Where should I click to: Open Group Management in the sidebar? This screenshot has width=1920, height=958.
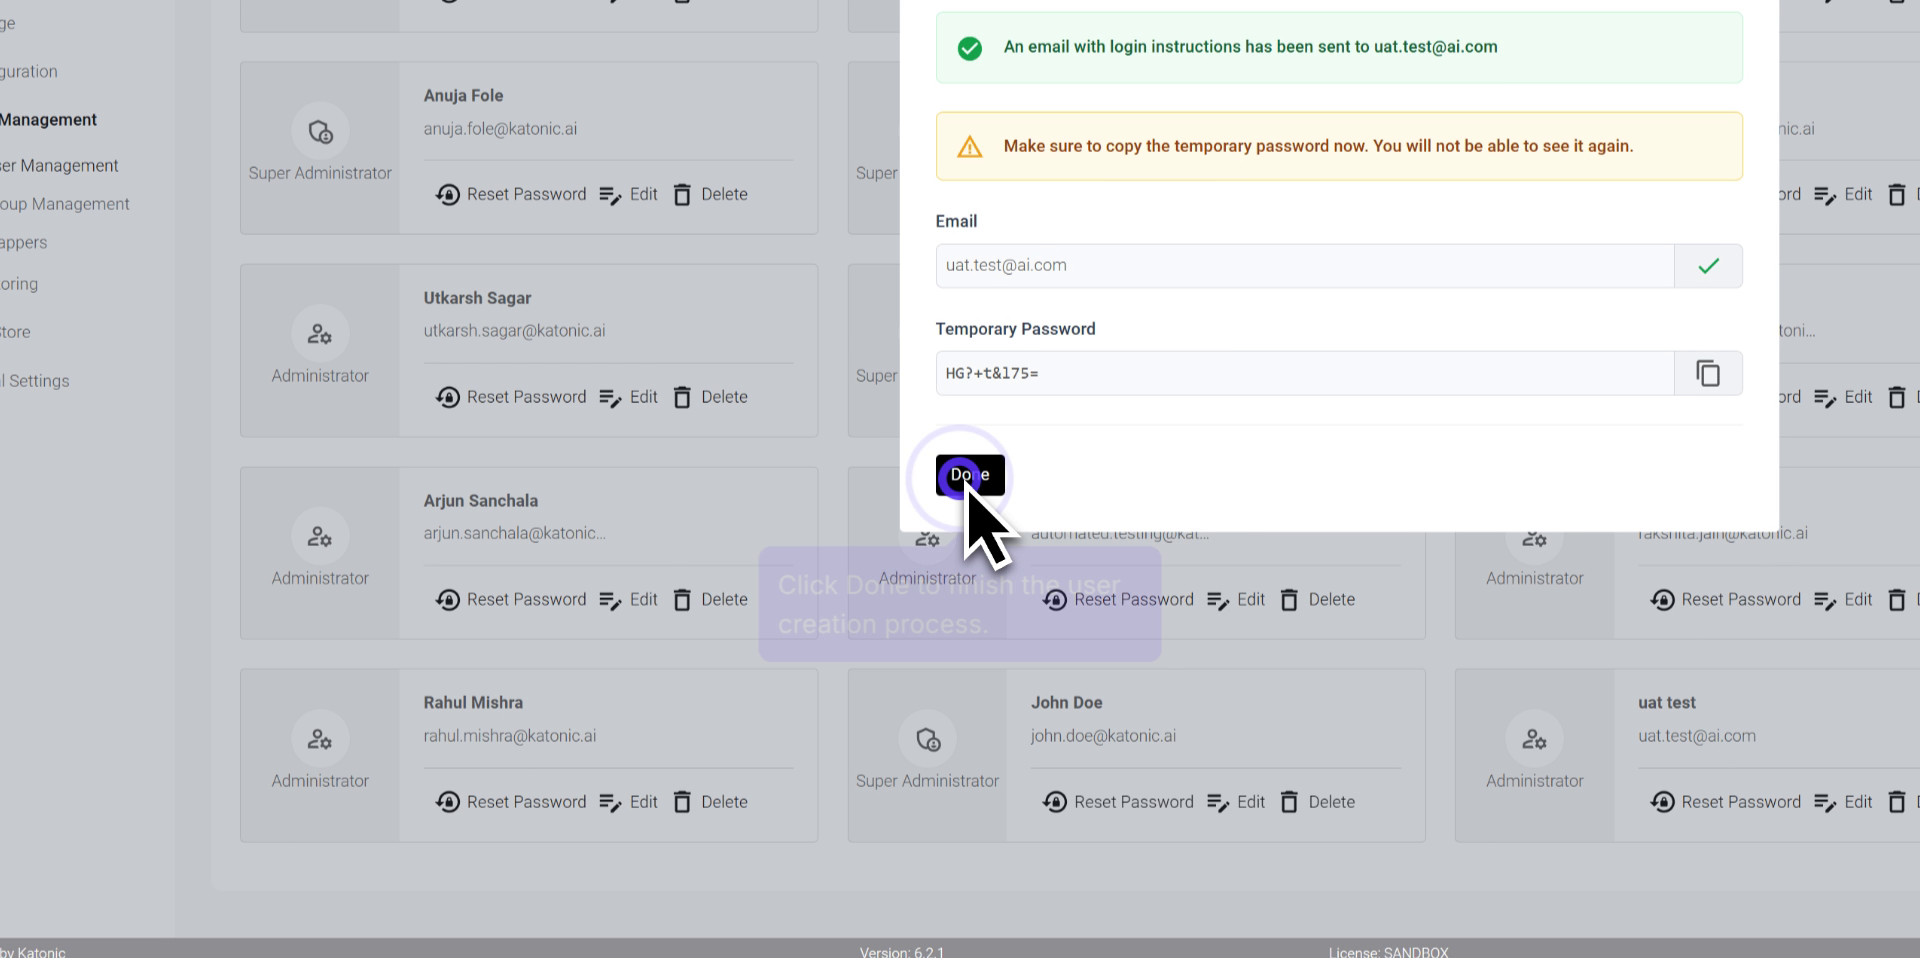pos(64,204)
